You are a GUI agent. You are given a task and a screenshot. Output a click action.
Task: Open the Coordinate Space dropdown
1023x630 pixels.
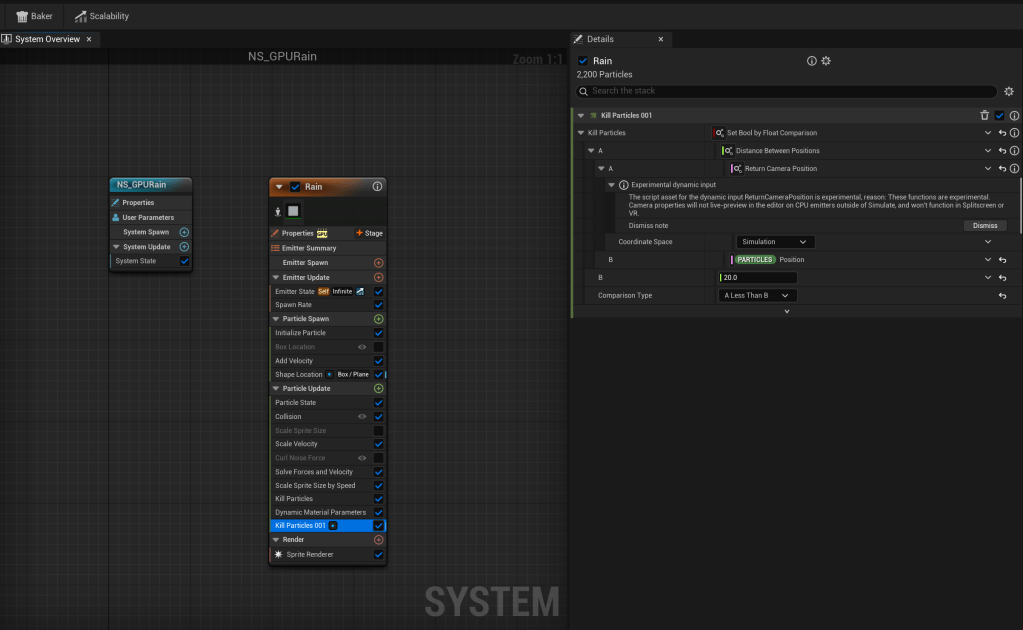775,242
